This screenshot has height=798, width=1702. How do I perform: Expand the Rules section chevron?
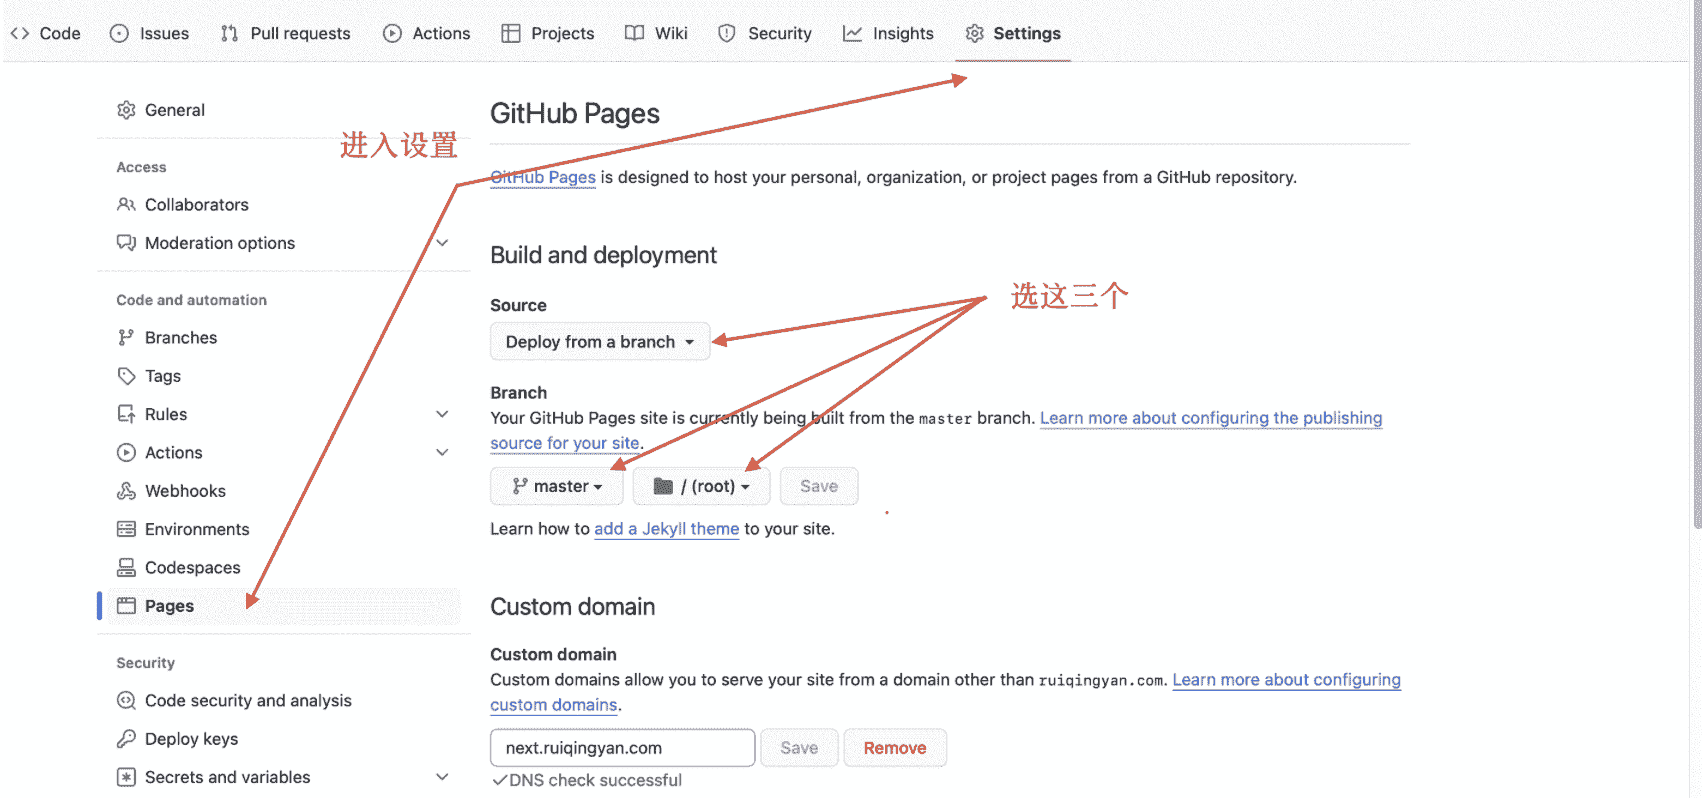(442, 414)
